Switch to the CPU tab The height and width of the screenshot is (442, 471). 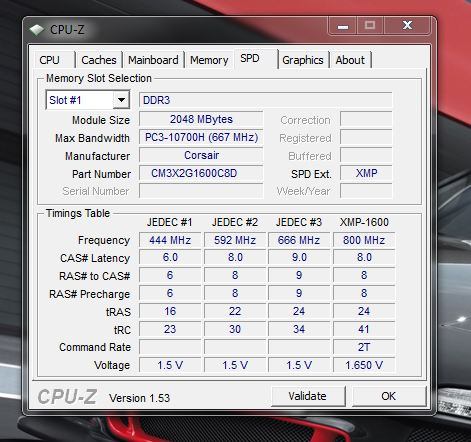tap(49, 60)
